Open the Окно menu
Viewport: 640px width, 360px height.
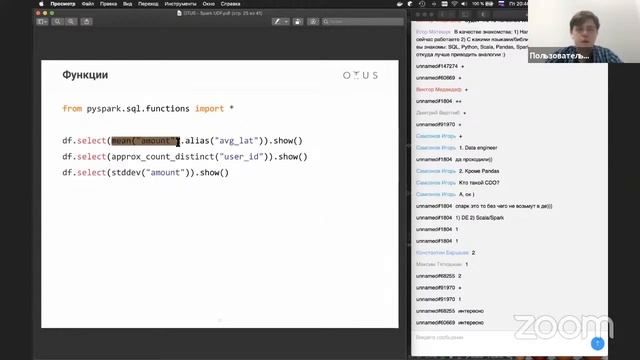click(209, 4)
